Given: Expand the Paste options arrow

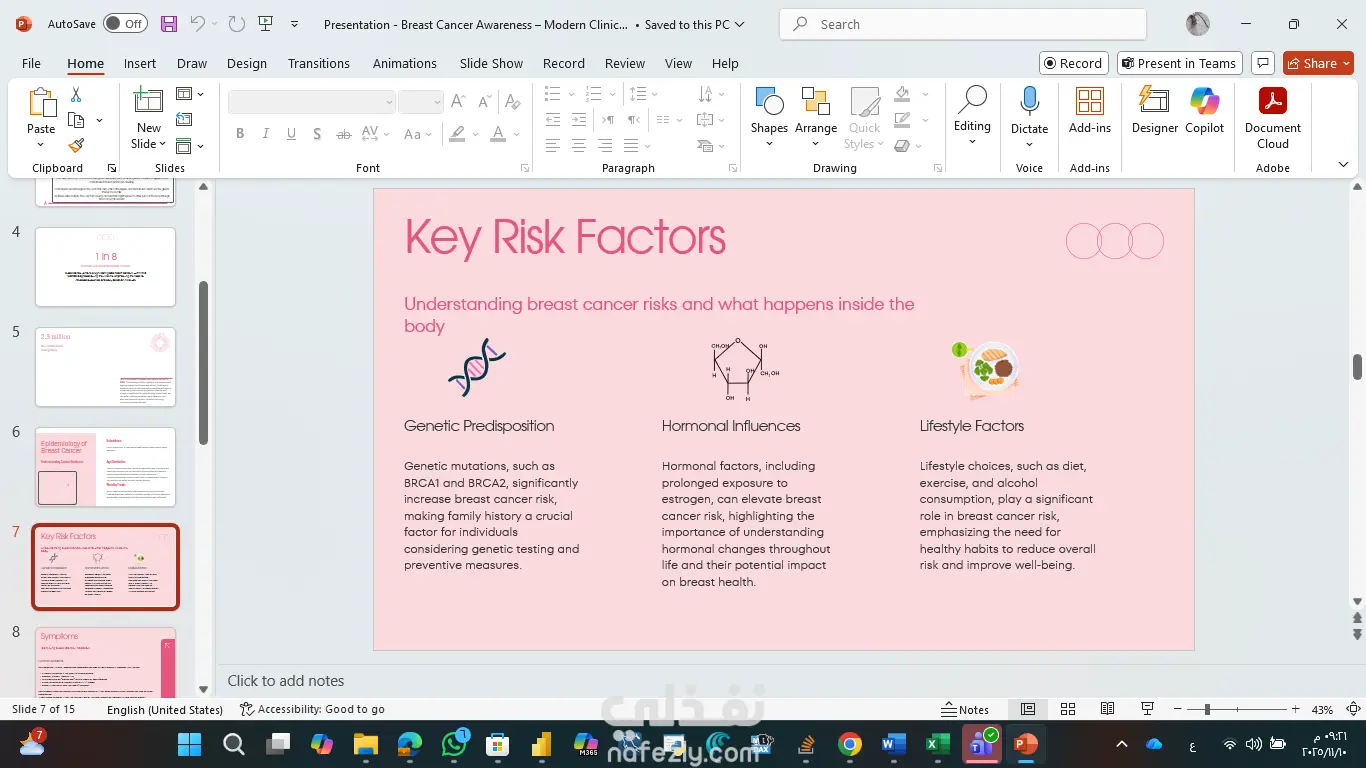Looking at the screenshot, I should (x=41, y=145).
